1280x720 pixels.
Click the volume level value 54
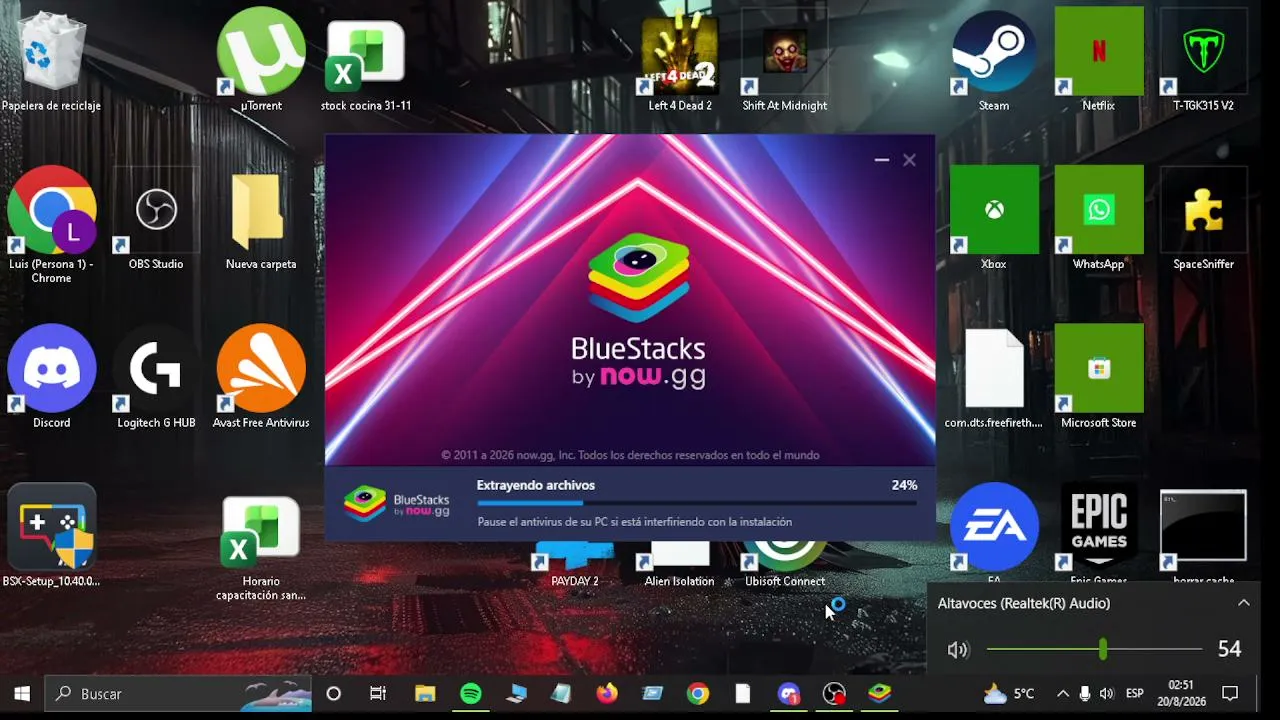(1229, 649)
